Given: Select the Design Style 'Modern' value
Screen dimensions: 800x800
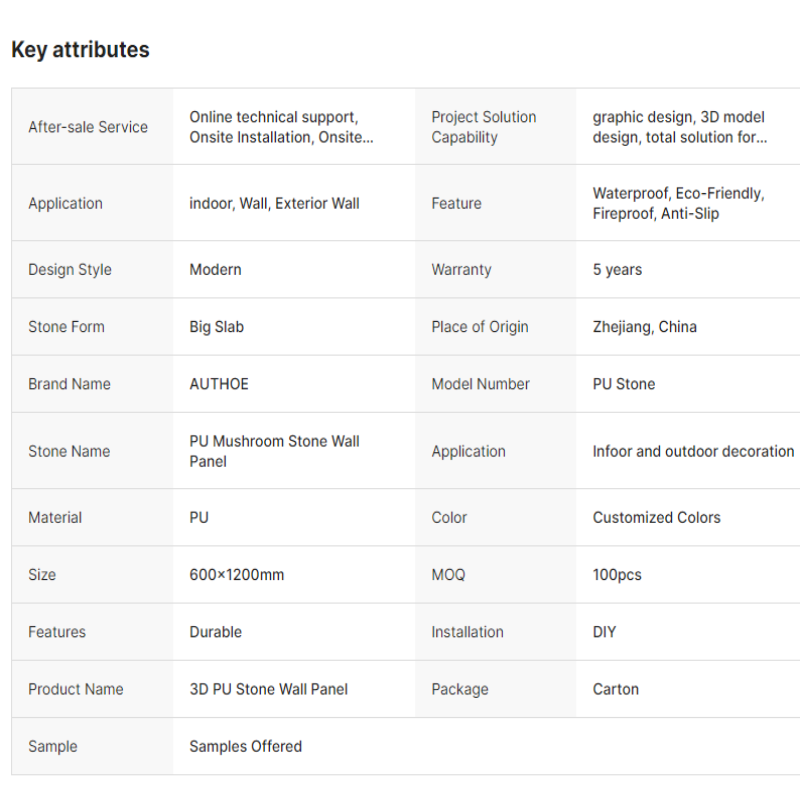Looking at the screenshot, I should 215,269.
